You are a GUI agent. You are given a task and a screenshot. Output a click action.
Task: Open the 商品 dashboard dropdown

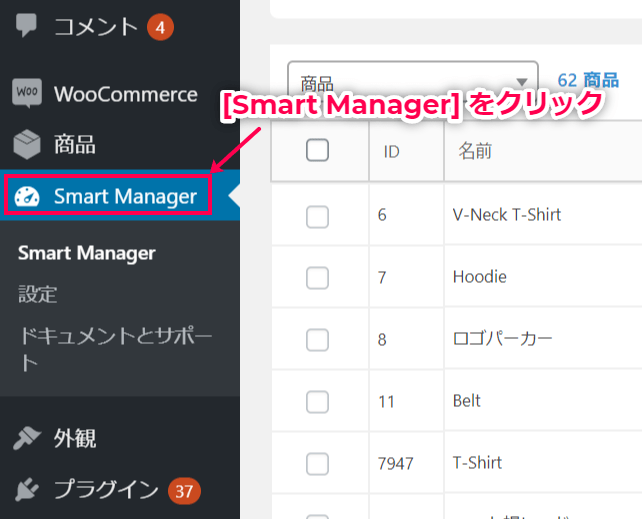[x=413, y=81]
